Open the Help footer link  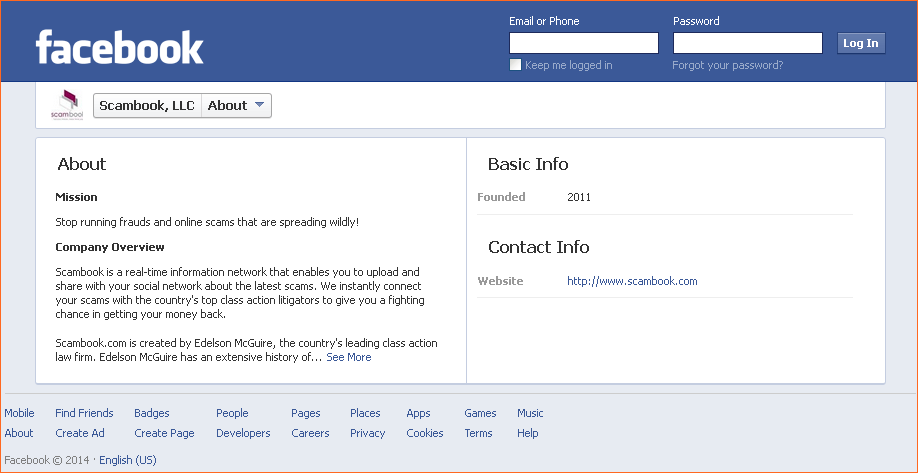[527, 433]
